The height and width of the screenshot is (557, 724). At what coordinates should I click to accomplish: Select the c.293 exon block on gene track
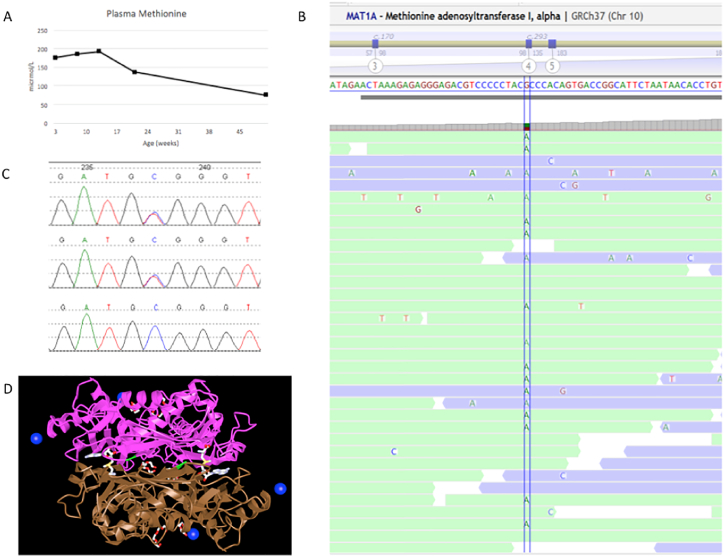click(x=528, y=44)
